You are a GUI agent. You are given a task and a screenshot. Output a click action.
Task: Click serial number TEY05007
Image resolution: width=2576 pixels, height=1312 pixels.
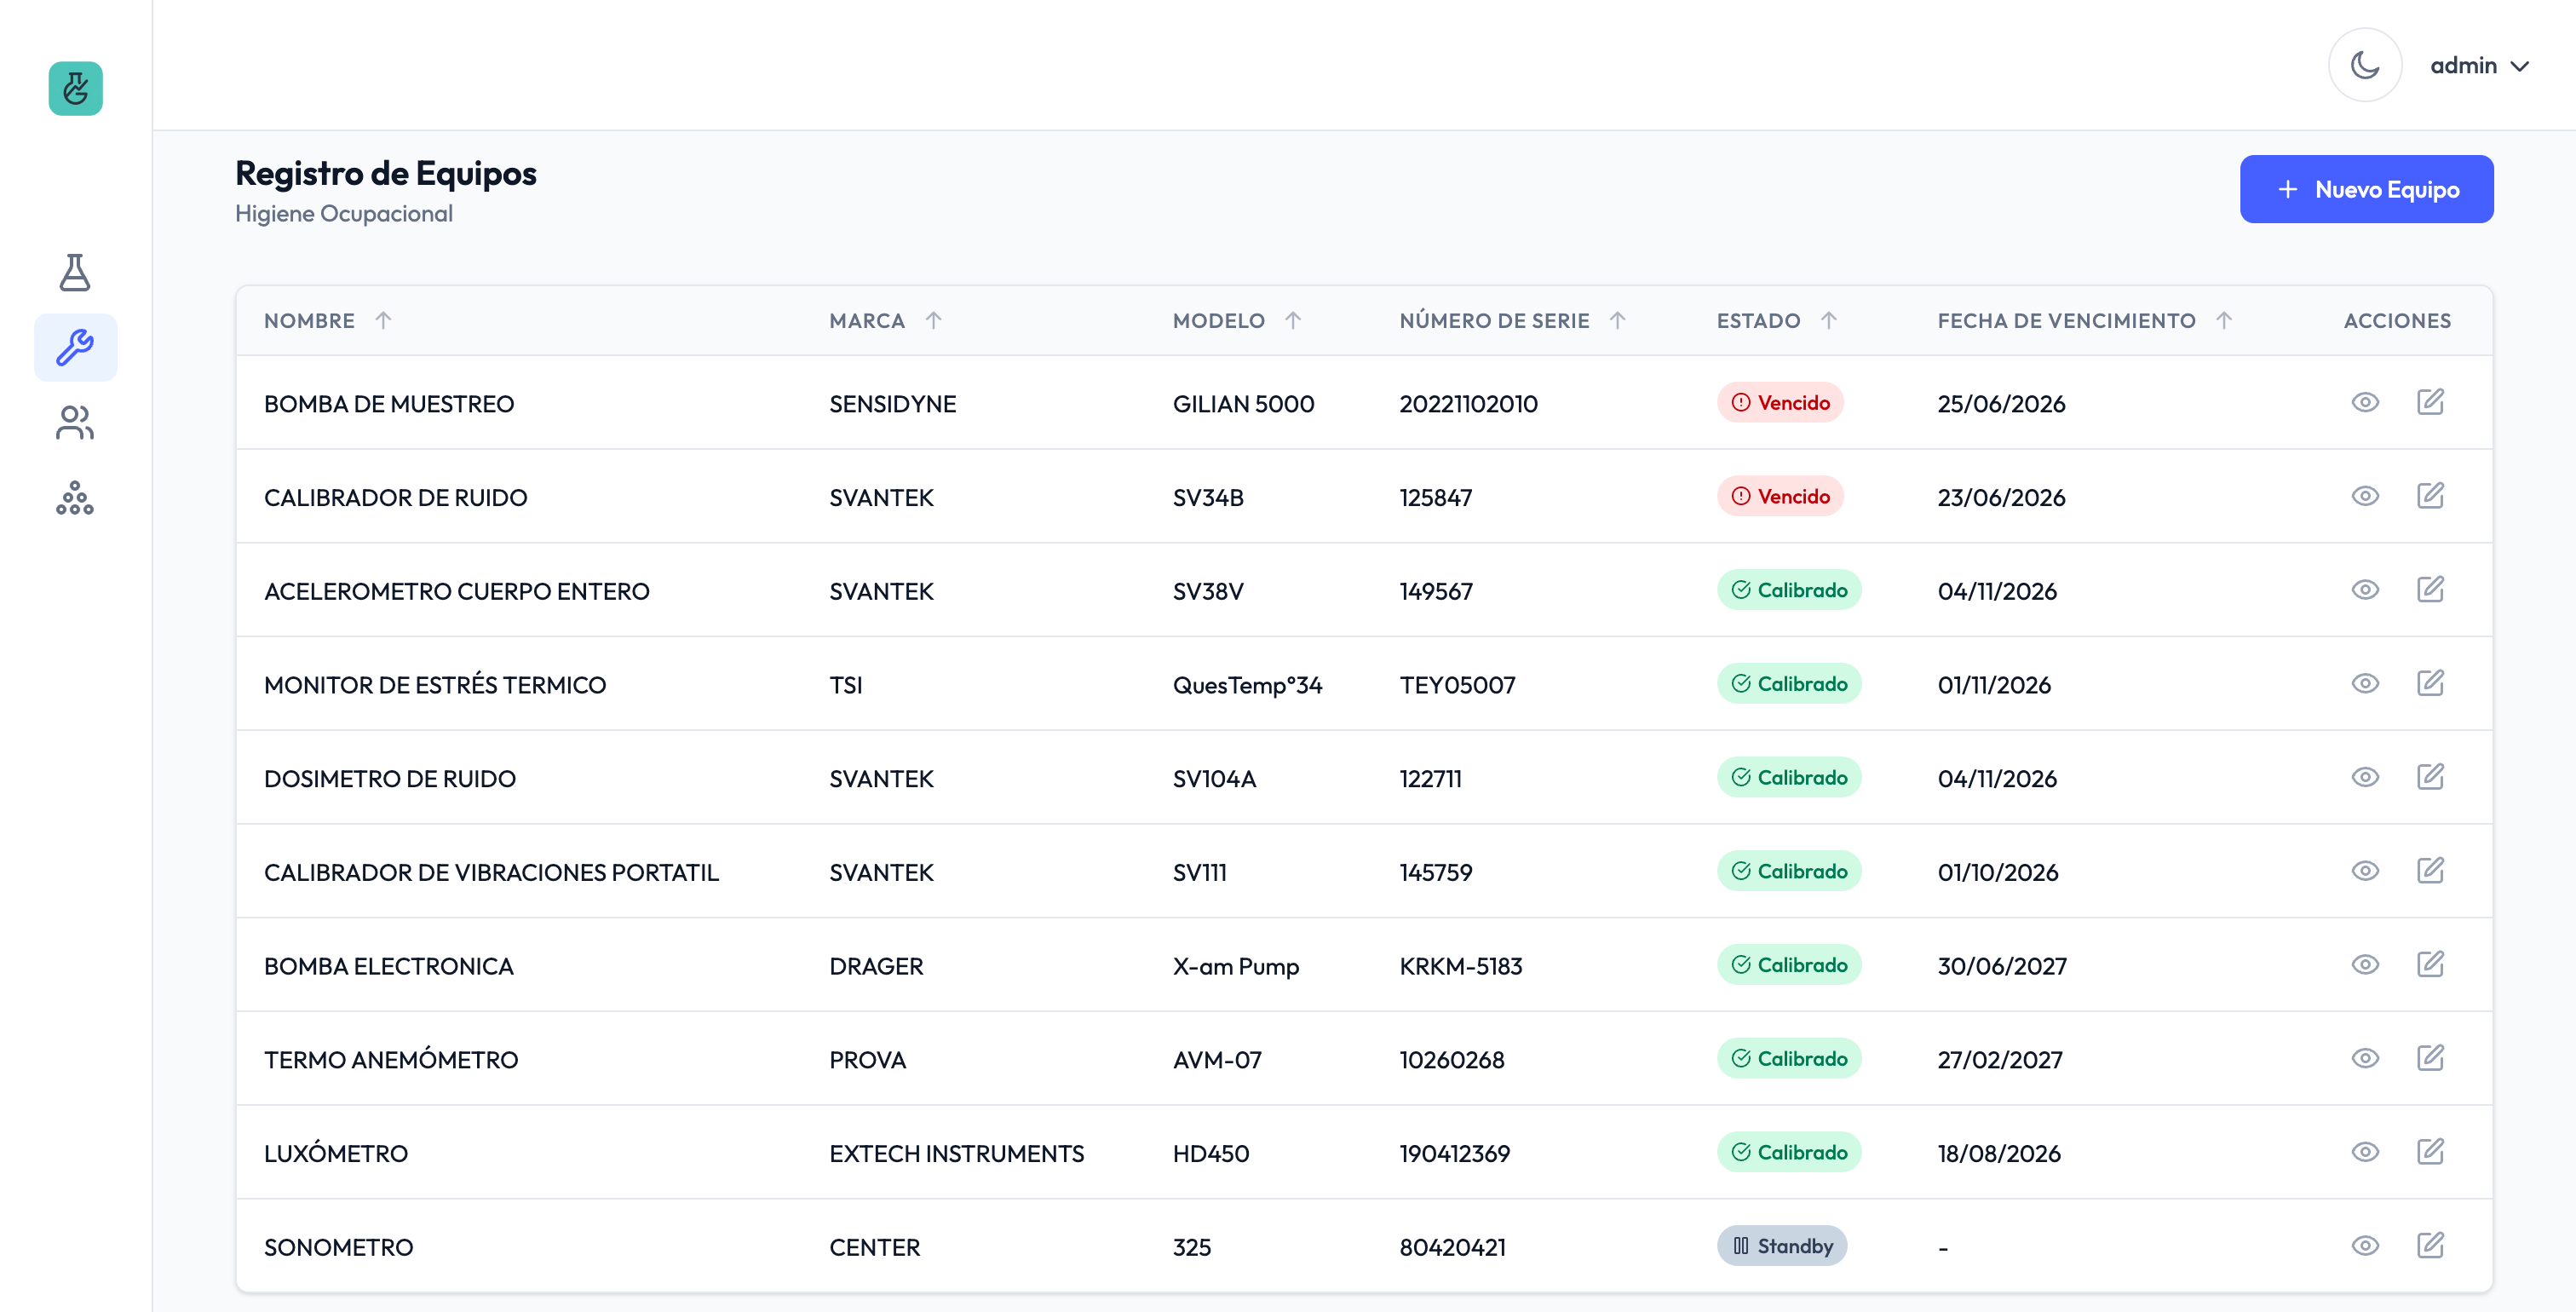(x=1457, y=685)
